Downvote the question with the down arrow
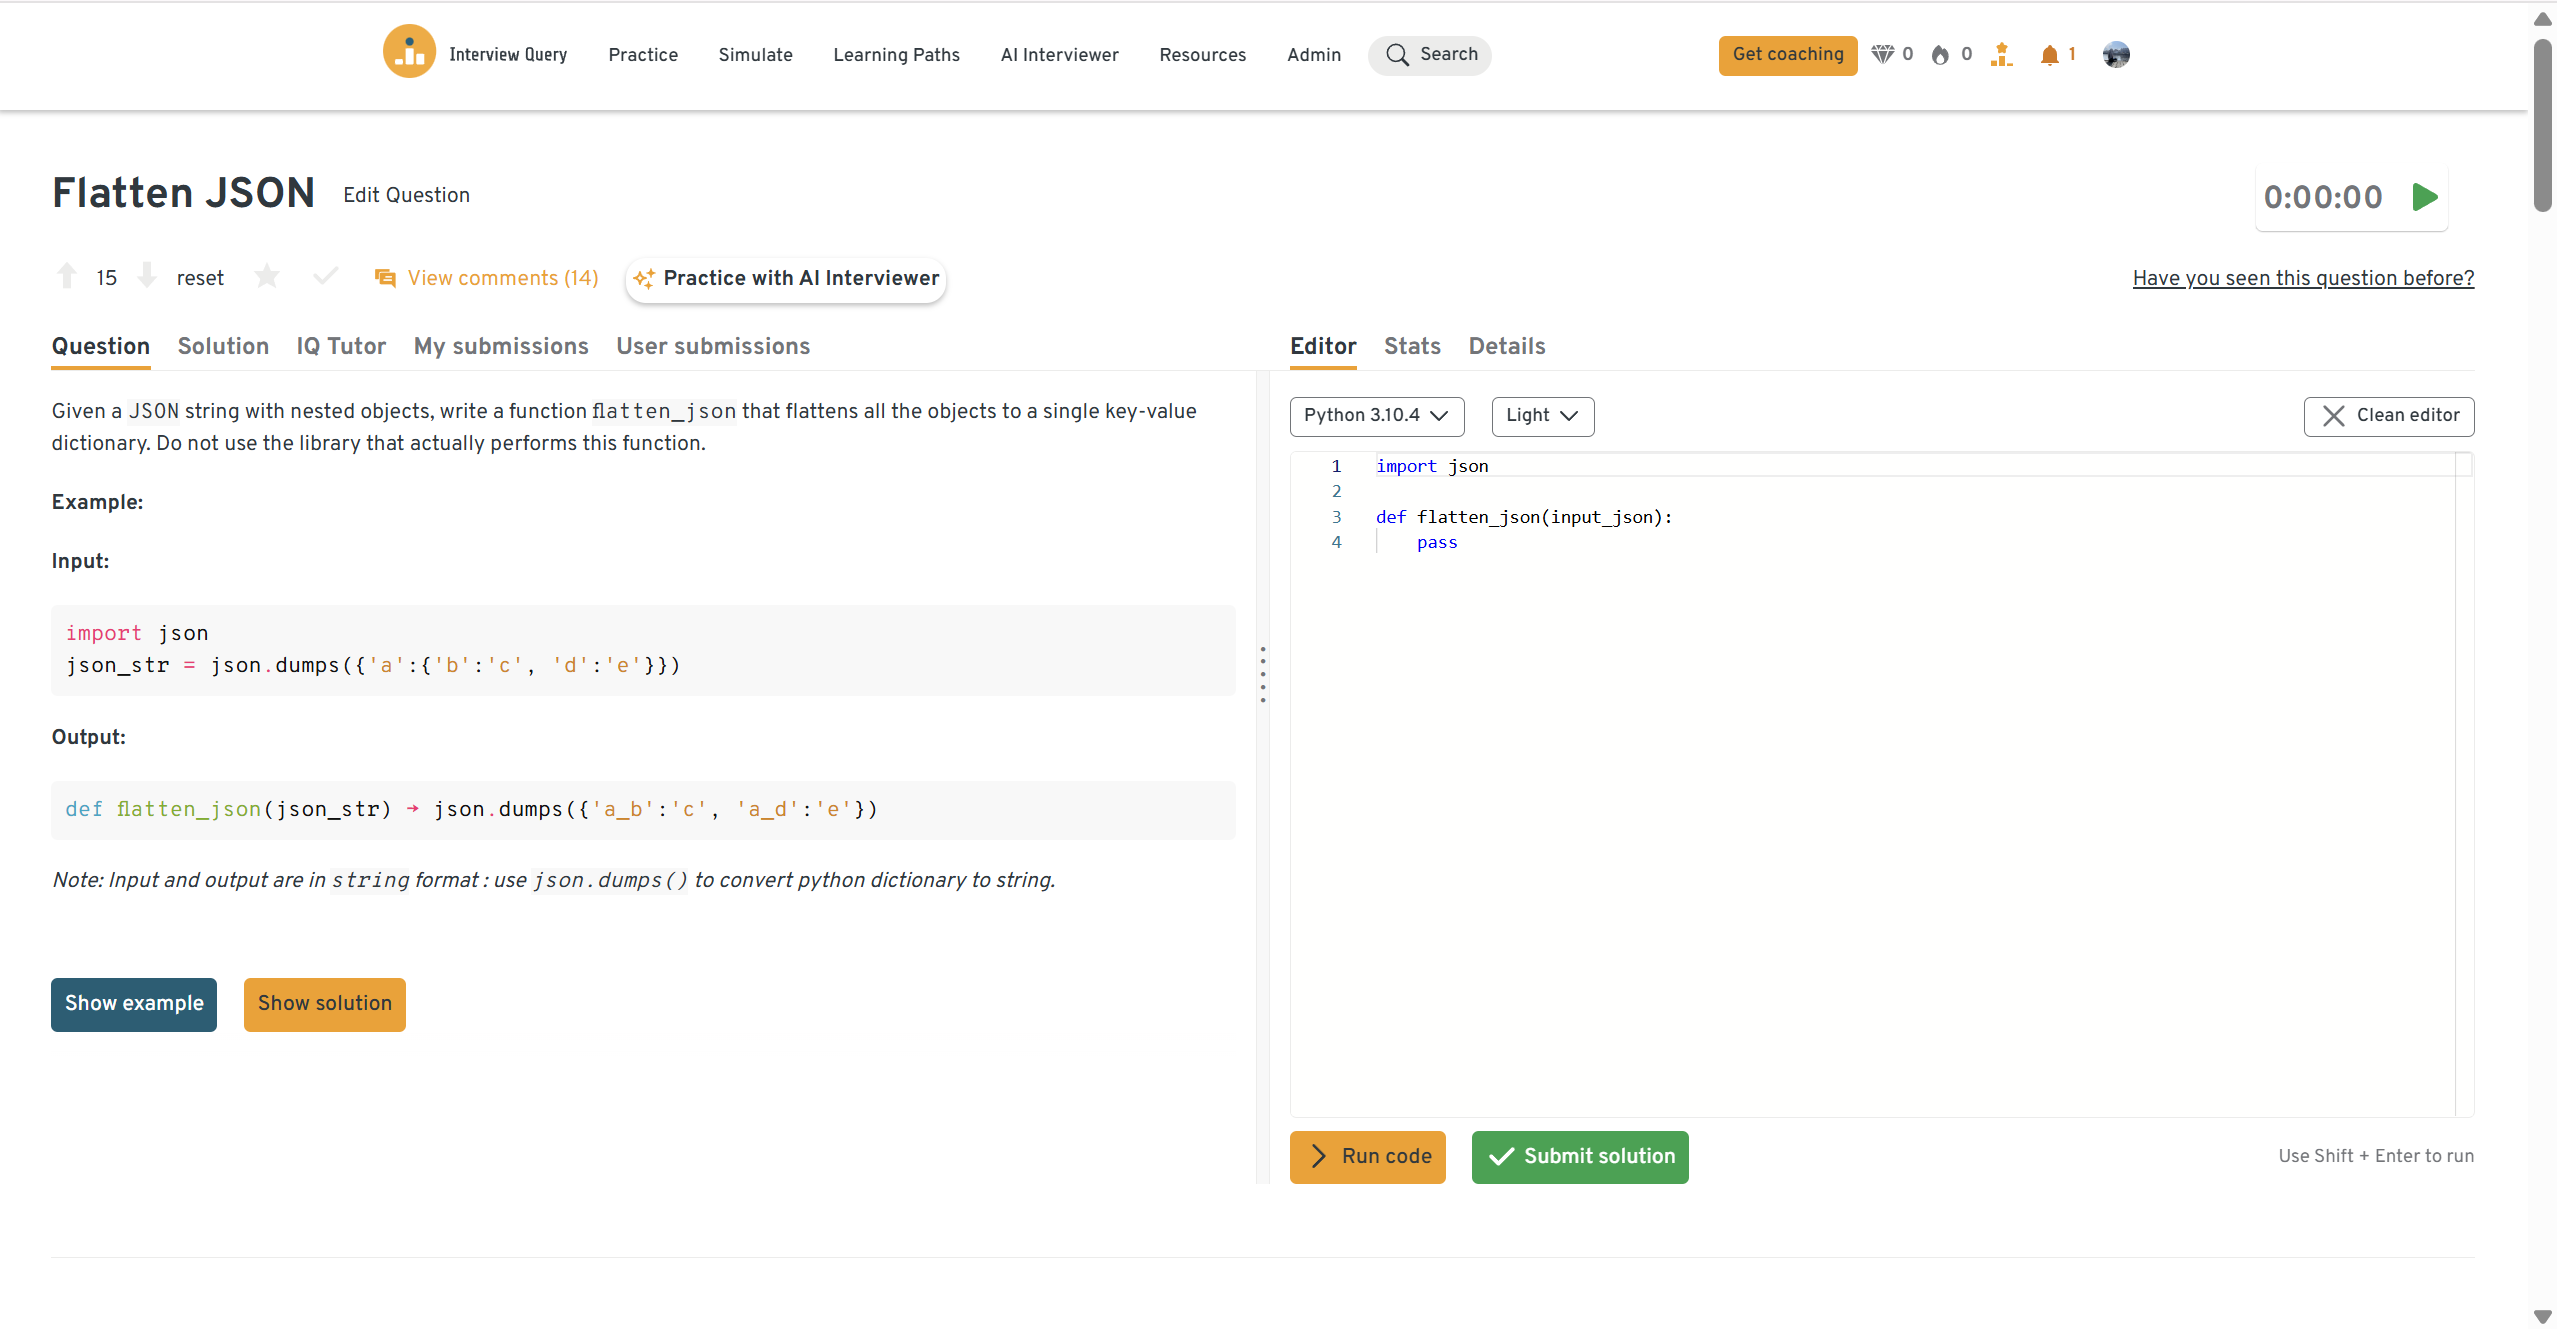Viewport: 2557px width, 1329px height. (147, 276)
